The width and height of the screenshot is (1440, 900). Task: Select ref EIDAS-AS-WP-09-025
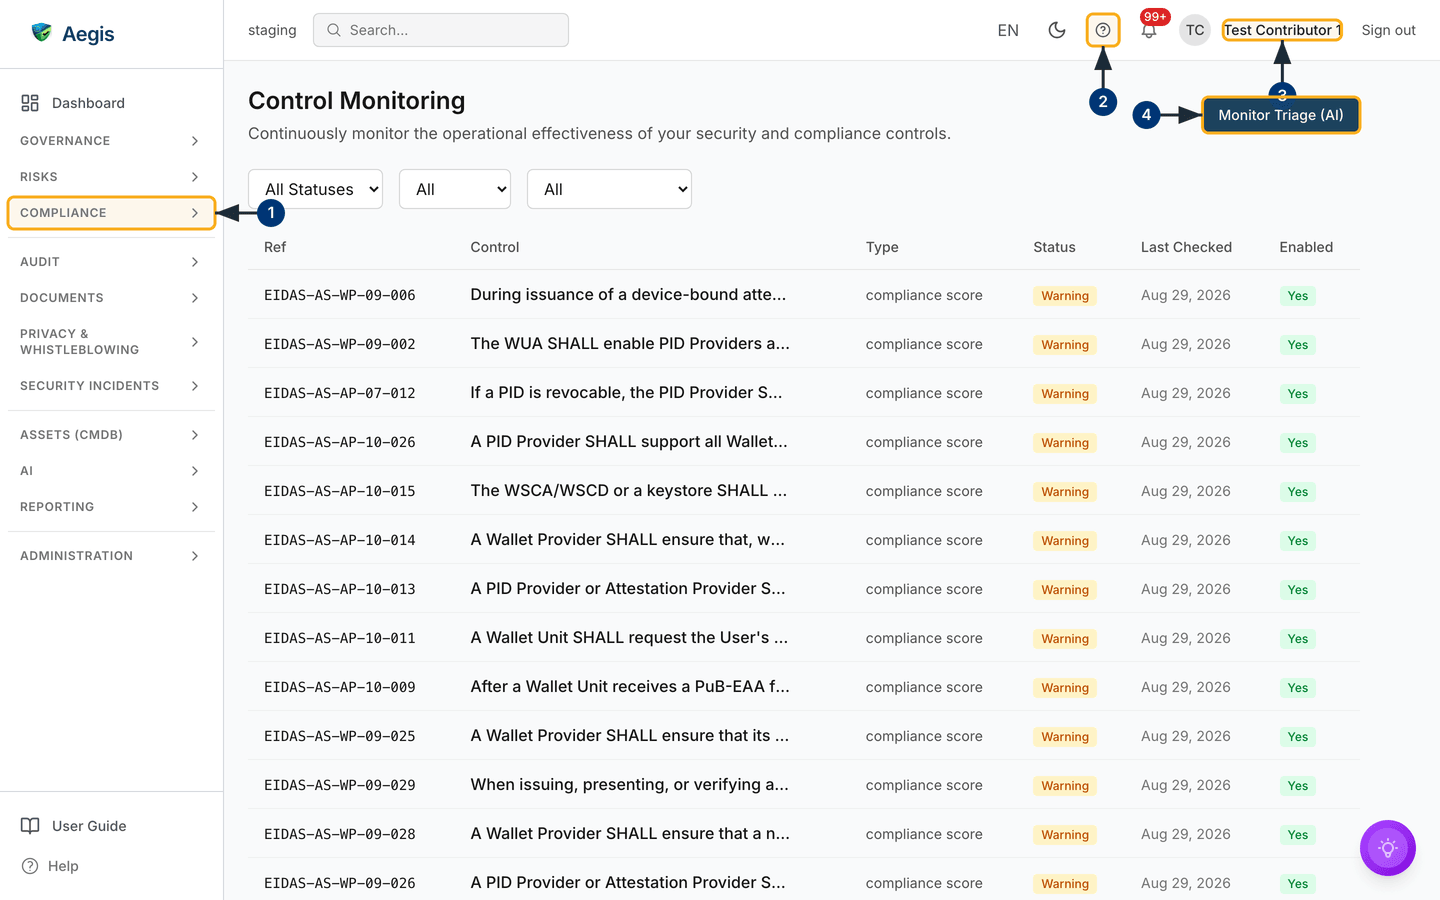pyautogui.click(x=340, y=736)
